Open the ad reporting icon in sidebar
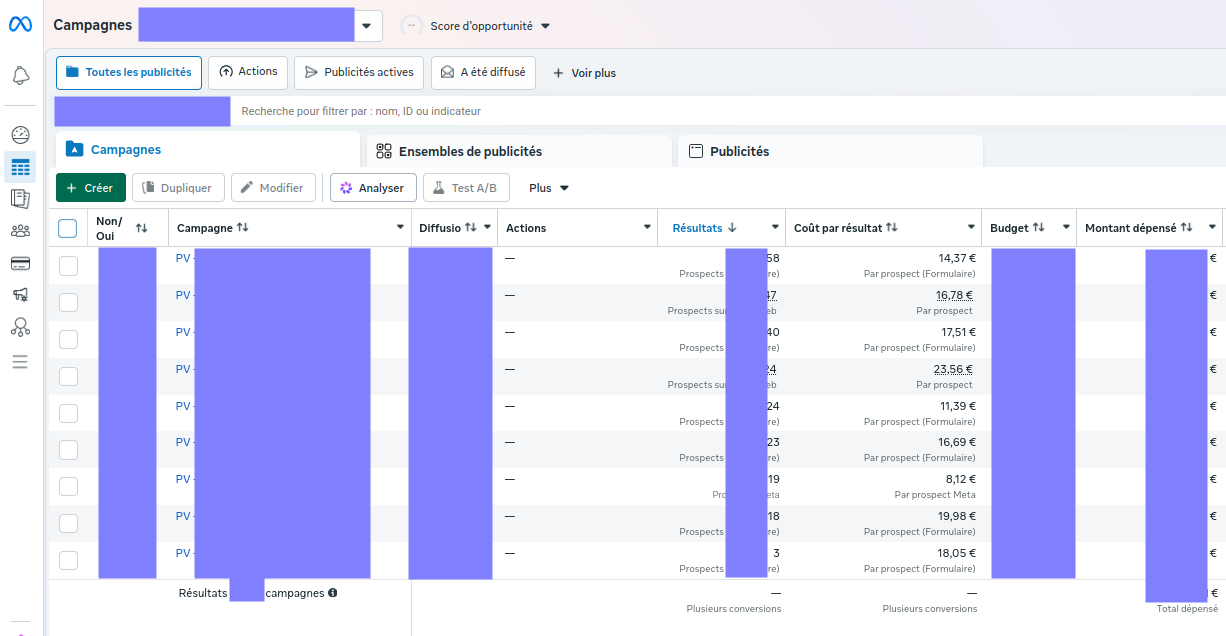 pos(20,199)
